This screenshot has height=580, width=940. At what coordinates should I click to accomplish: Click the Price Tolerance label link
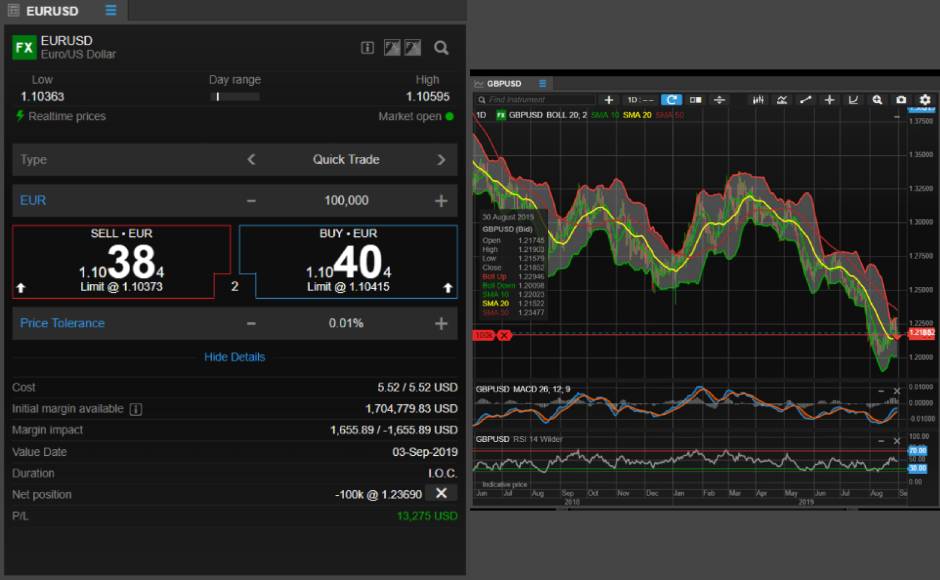(x=62, y=323)
